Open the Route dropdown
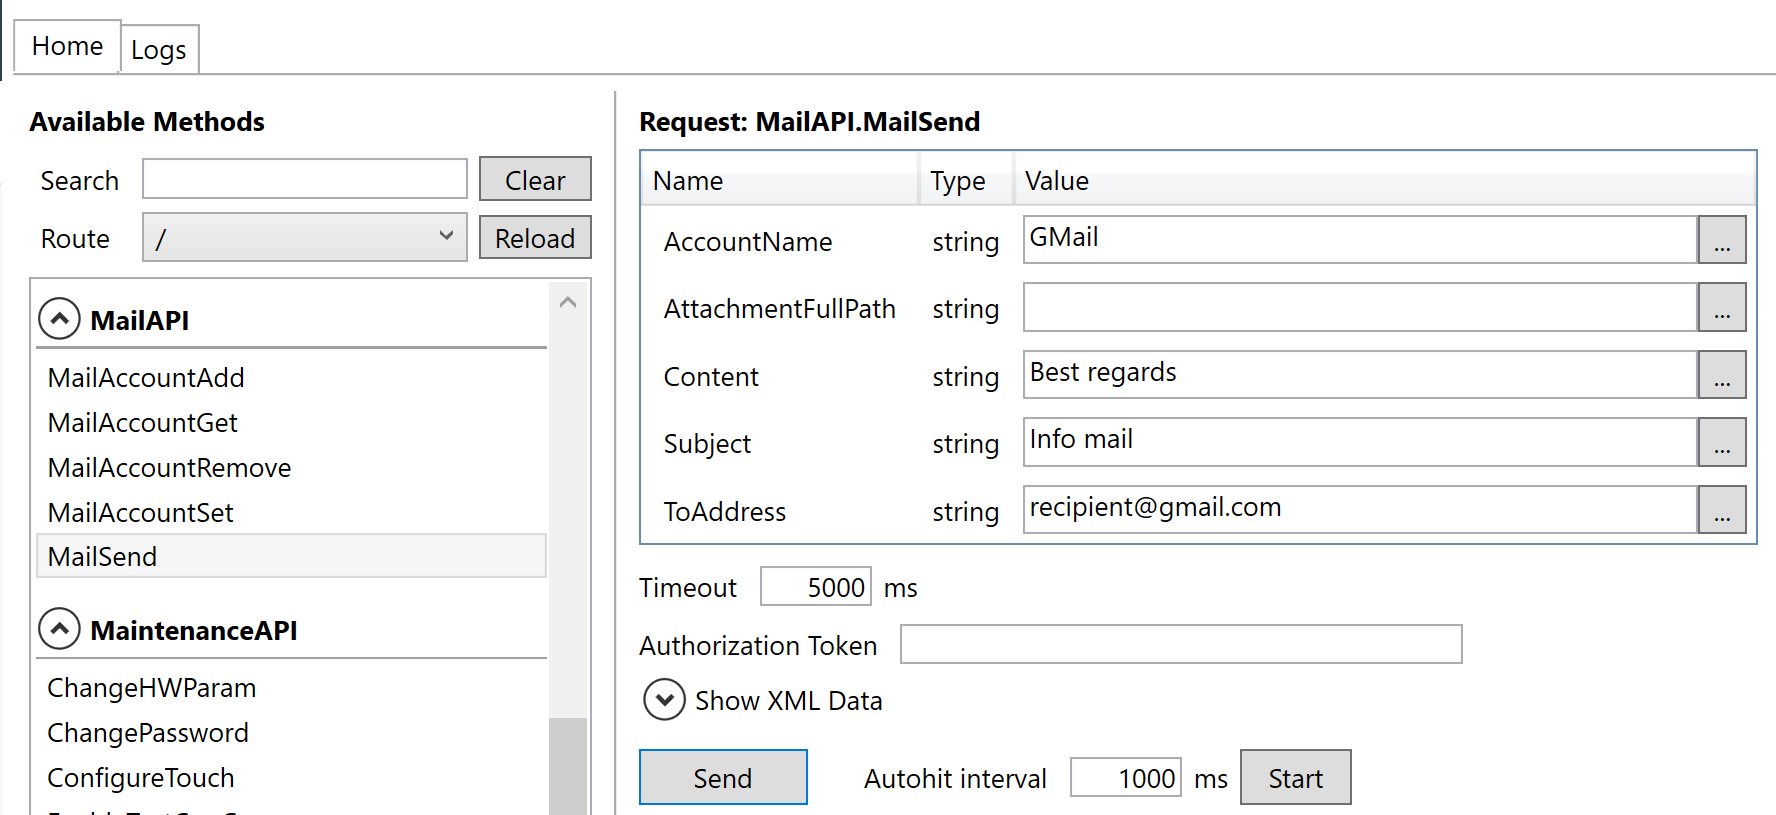This screenshot has width=1776, height=815. click(304, 238)
